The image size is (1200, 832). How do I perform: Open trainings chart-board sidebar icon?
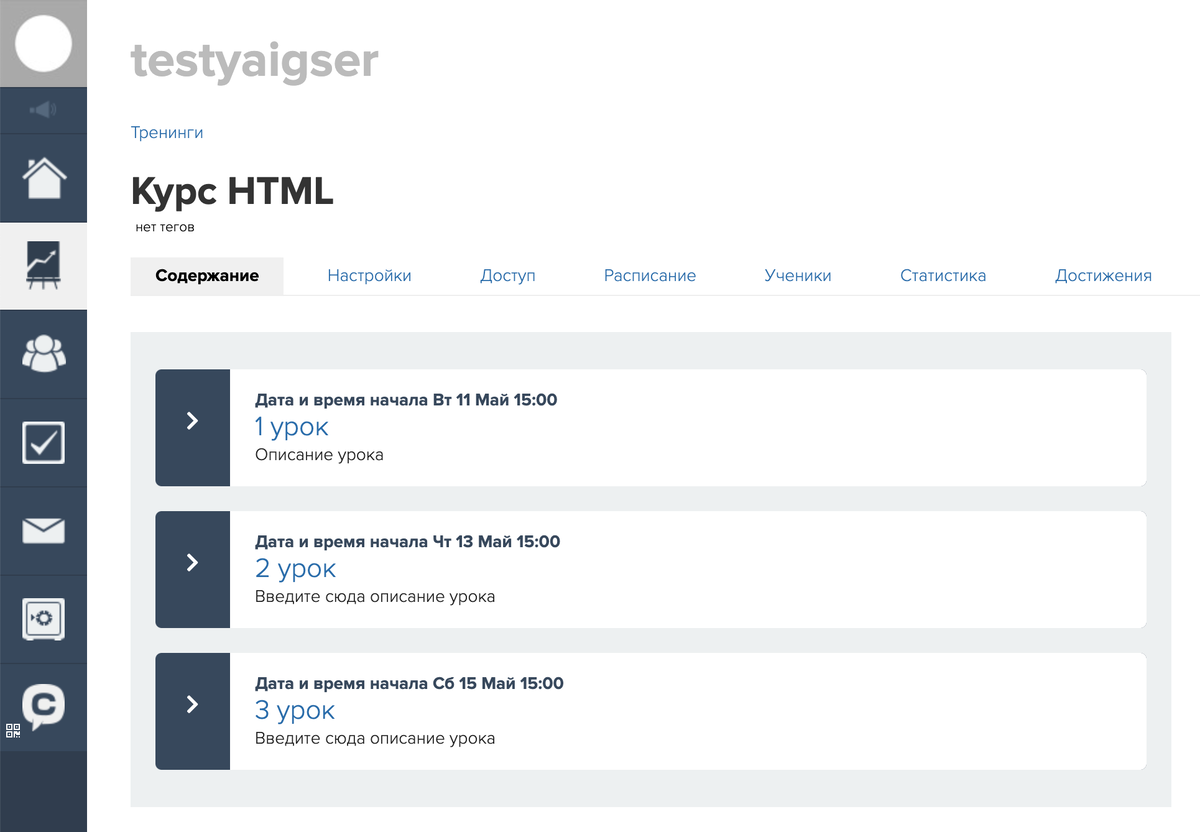[43, 266]
